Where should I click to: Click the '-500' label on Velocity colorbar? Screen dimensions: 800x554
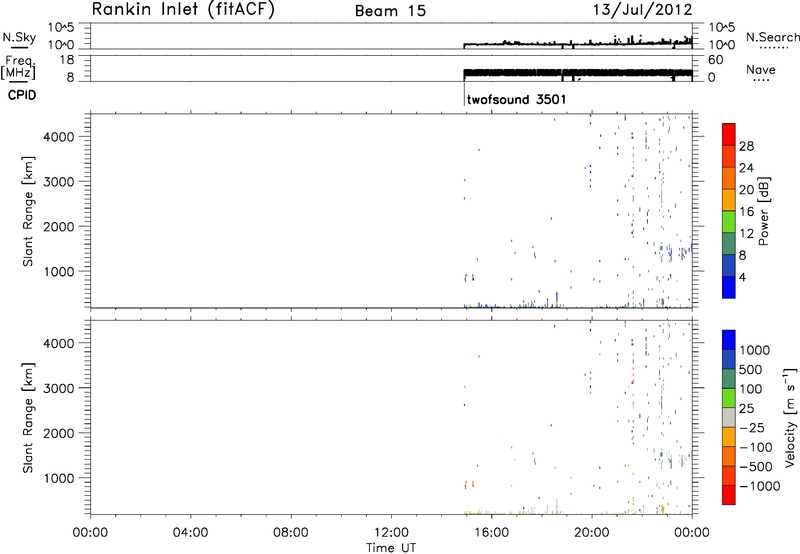[x=756, y=467]
